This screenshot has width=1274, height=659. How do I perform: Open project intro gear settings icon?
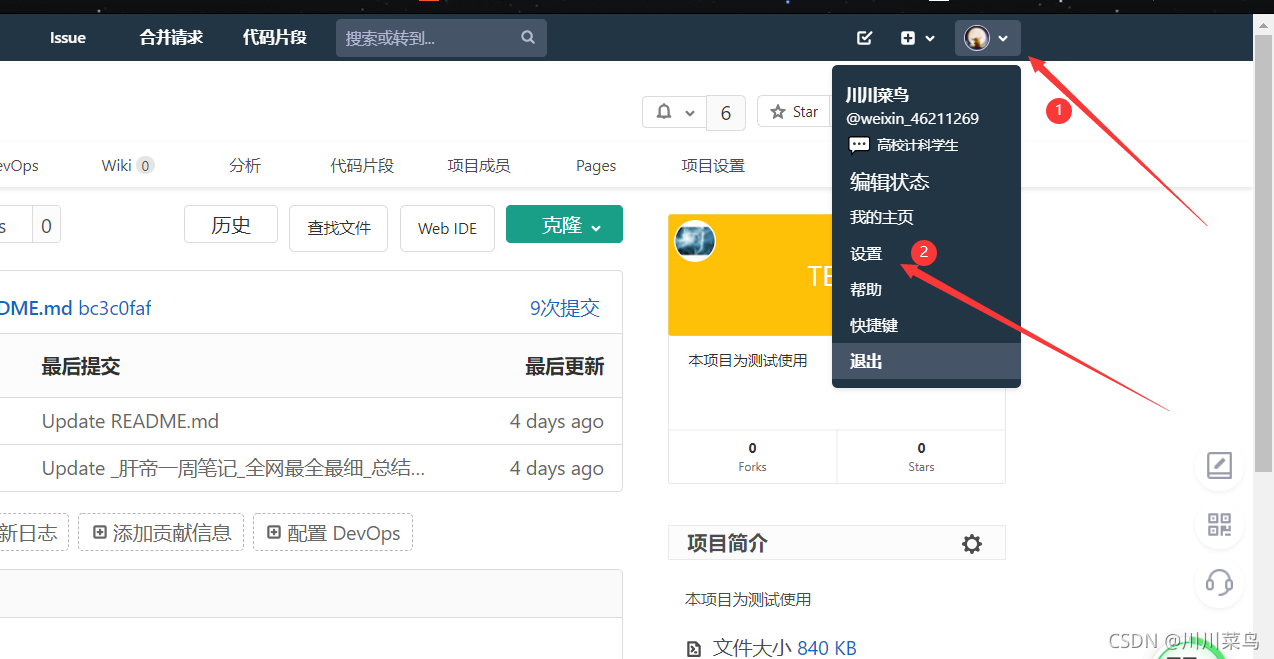click(971, 544)
